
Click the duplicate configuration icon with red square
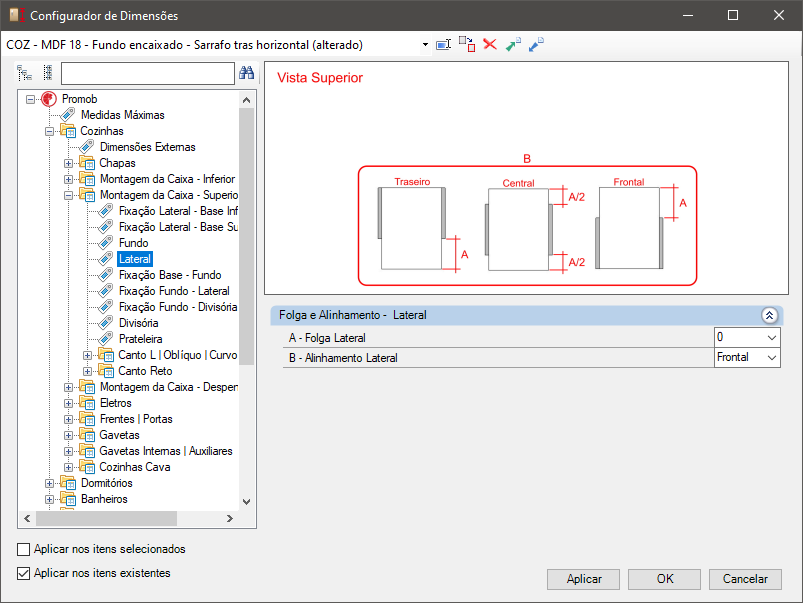[467, 44]
